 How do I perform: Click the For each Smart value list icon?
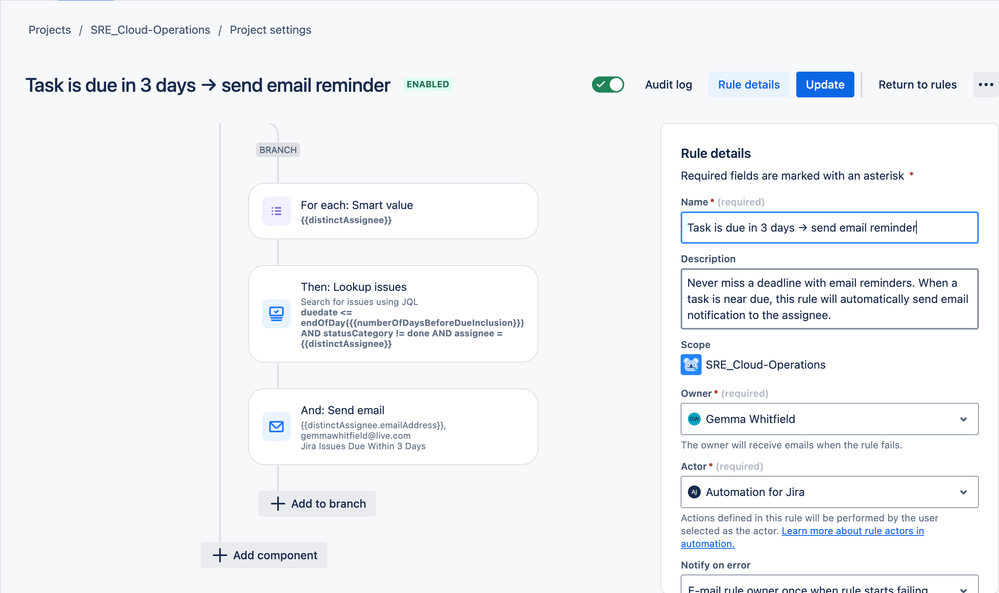(x=277, y=211)
